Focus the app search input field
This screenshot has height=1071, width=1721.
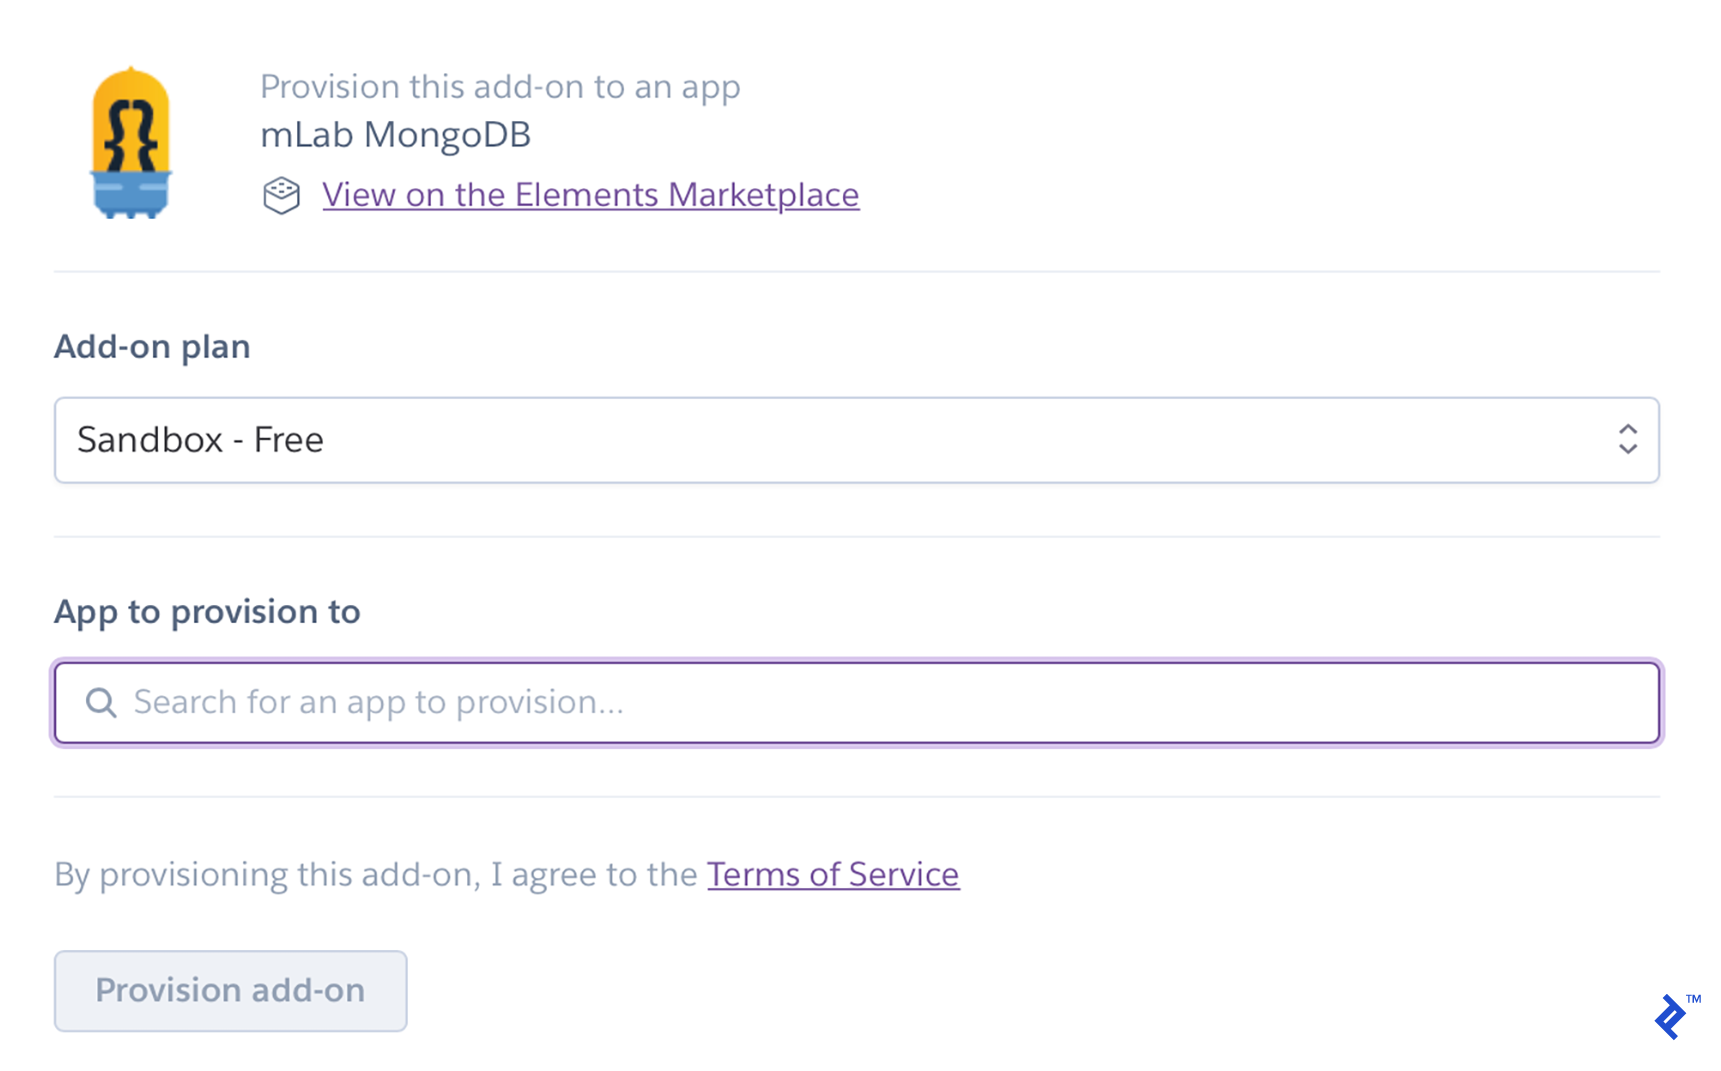(x=700, y=702)
